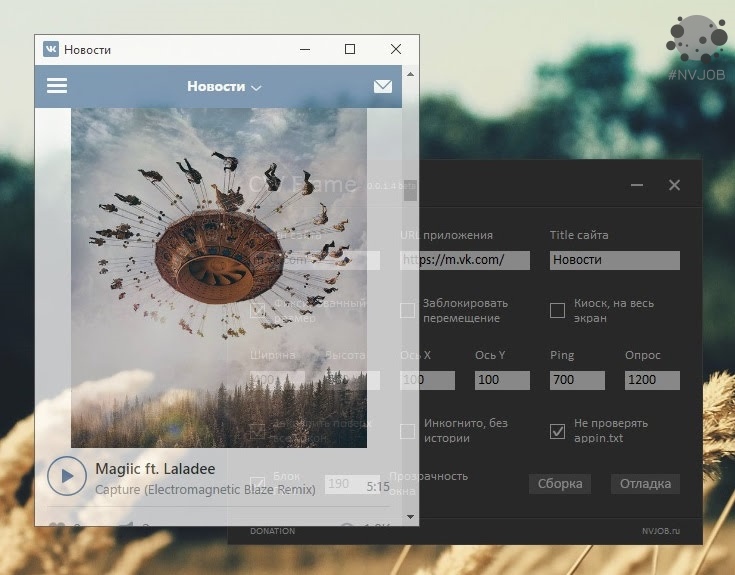Click the Опрос value field
This screenshot has height=575, width=735.
652,380
